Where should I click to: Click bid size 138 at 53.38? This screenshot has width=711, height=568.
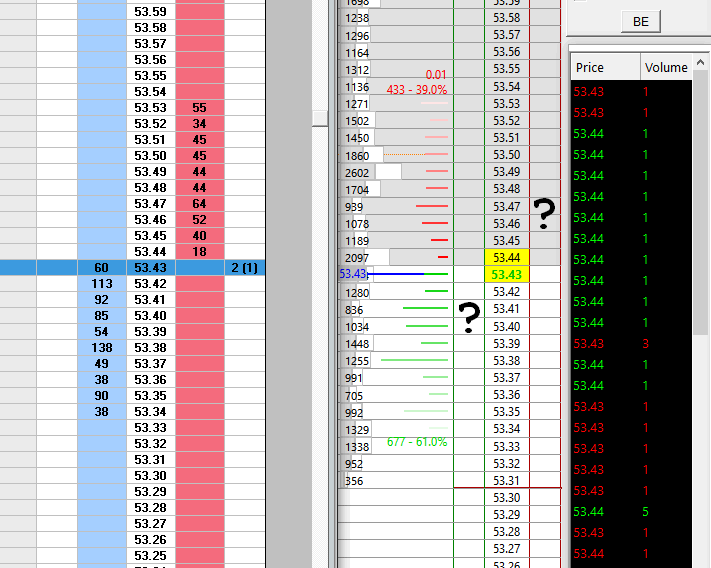[102, 348]
